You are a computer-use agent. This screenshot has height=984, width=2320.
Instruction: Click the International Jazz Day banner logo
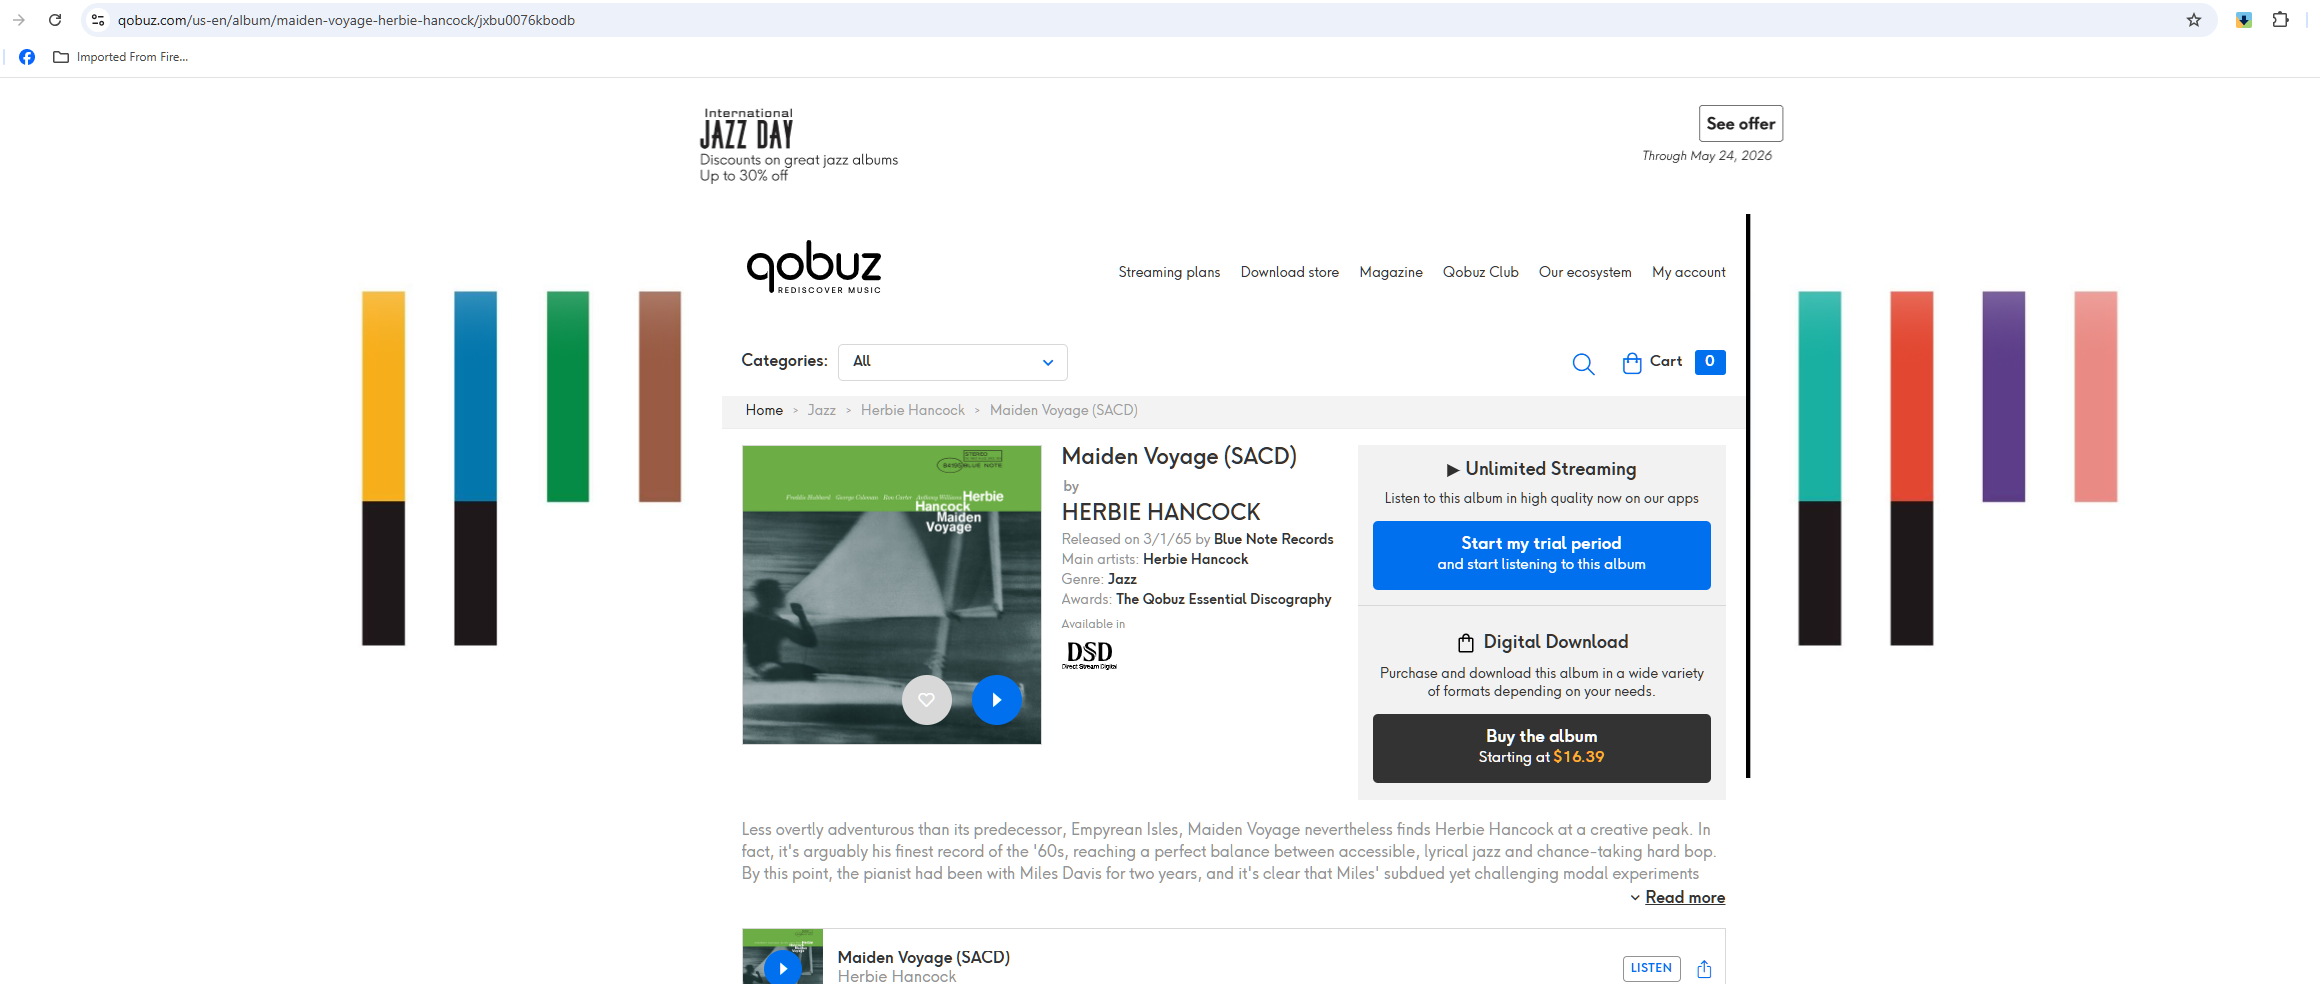(747, 129)
